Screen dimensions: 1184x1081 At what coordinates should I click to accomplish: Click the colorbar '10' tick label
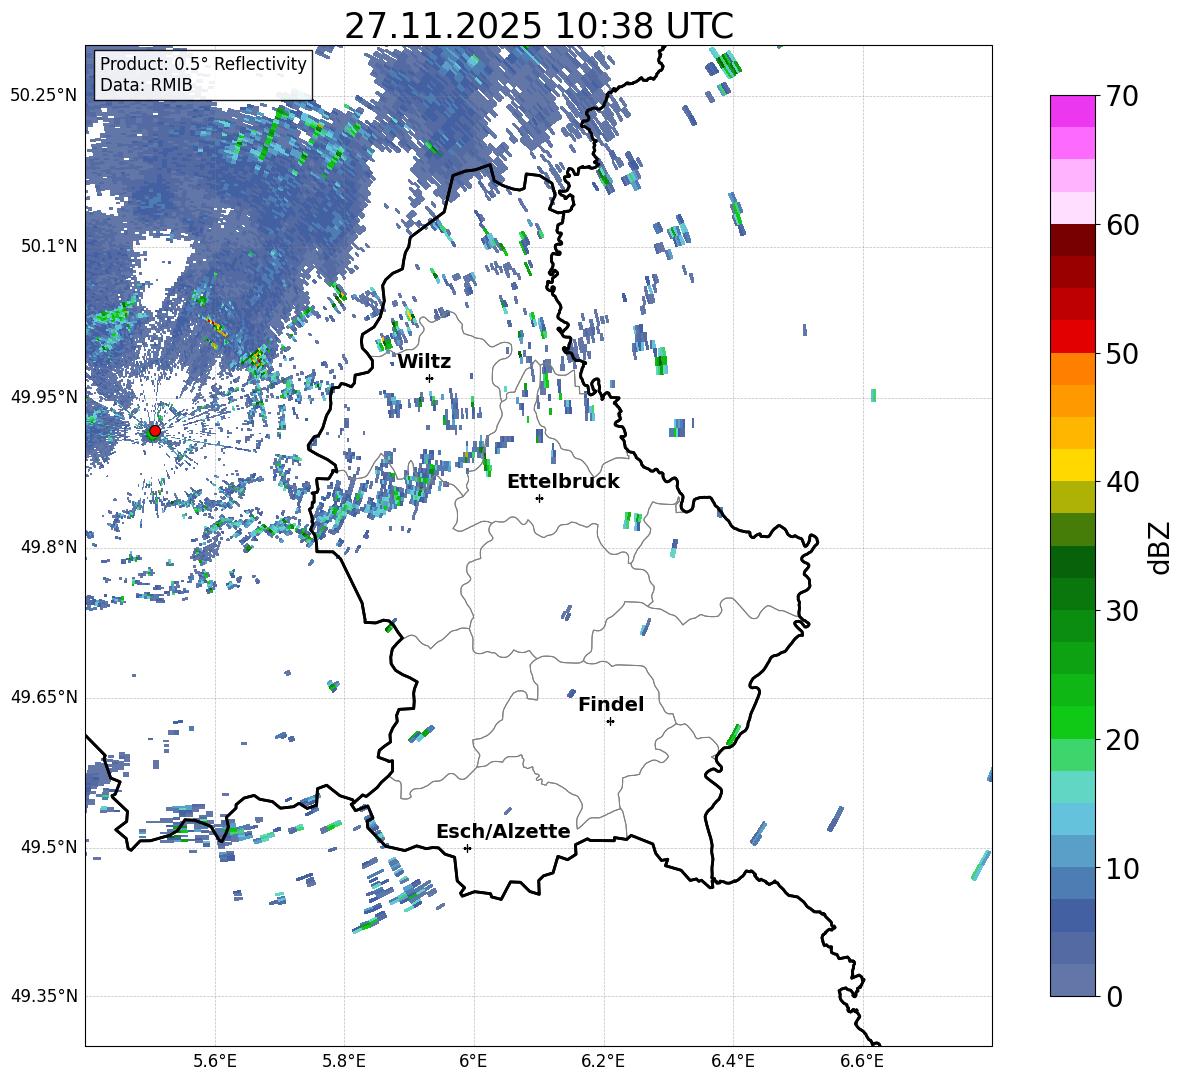(x=1122, y=868)
